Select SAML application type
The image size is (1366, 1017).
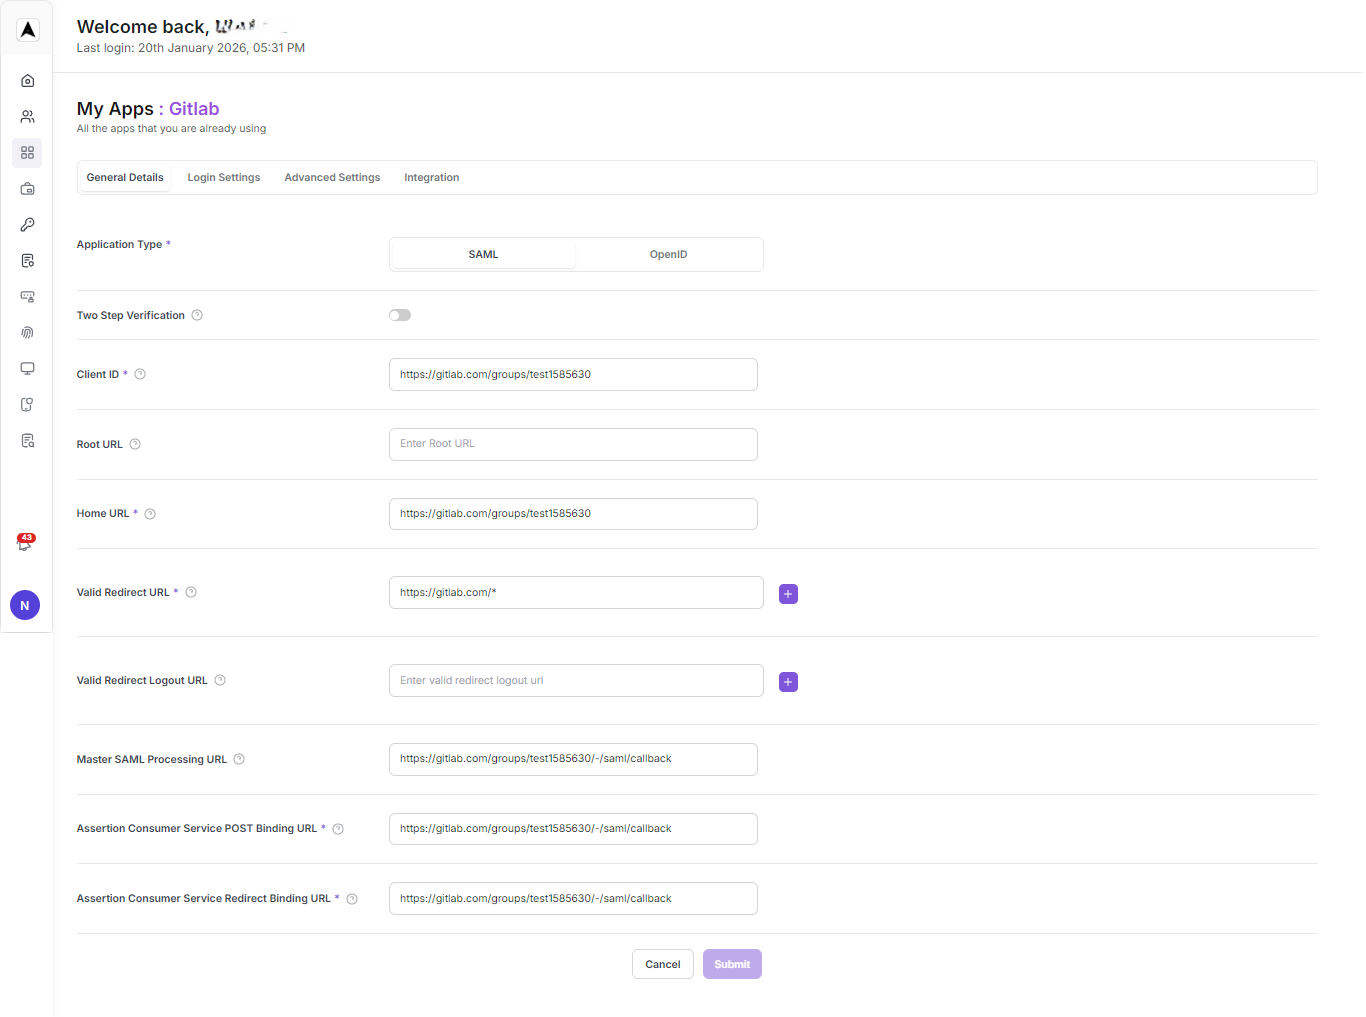pyautogui.click(x=483, y=255)
